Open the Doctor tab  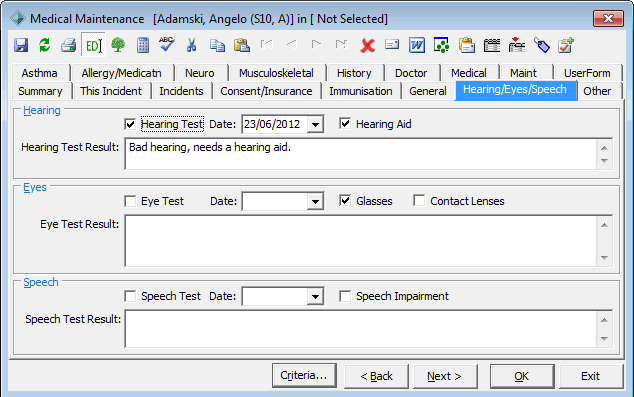point(411,73)
